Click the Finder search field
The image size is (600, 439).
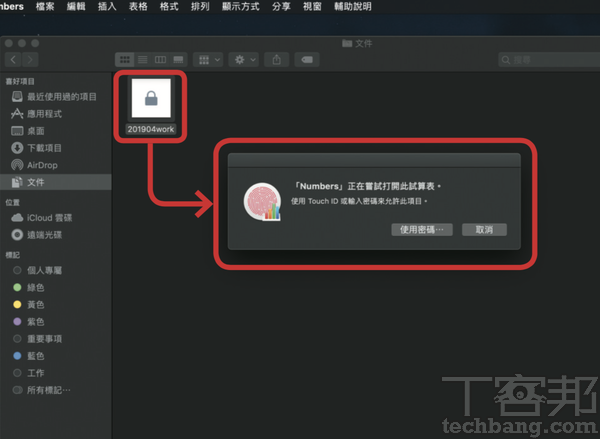549,60
